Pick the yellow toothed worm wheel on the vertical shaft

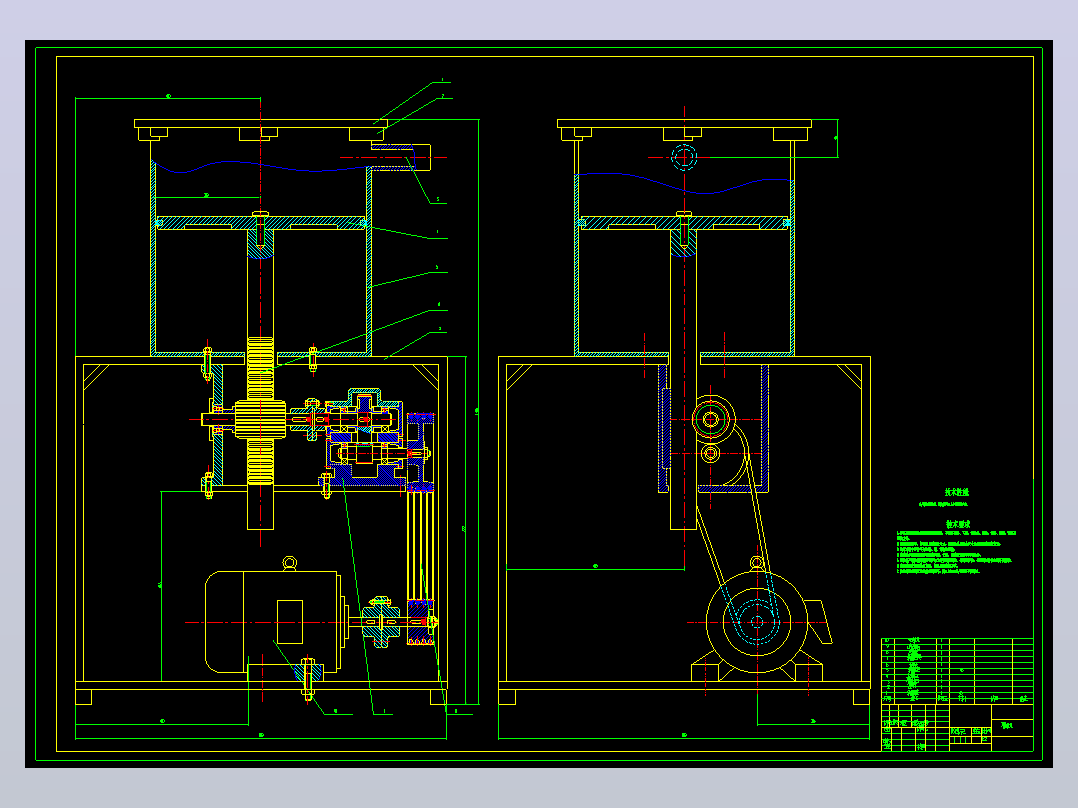pyautogui.click(x=261, y=419)
